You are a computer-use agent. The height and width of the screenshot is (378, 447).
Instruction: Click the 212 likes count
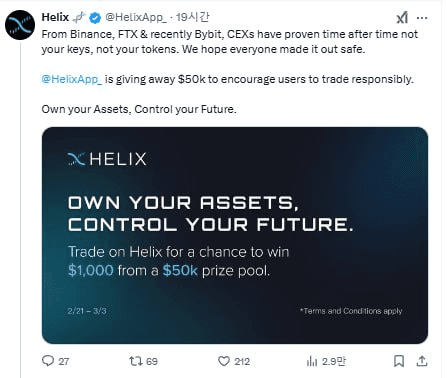click(242, 361)
